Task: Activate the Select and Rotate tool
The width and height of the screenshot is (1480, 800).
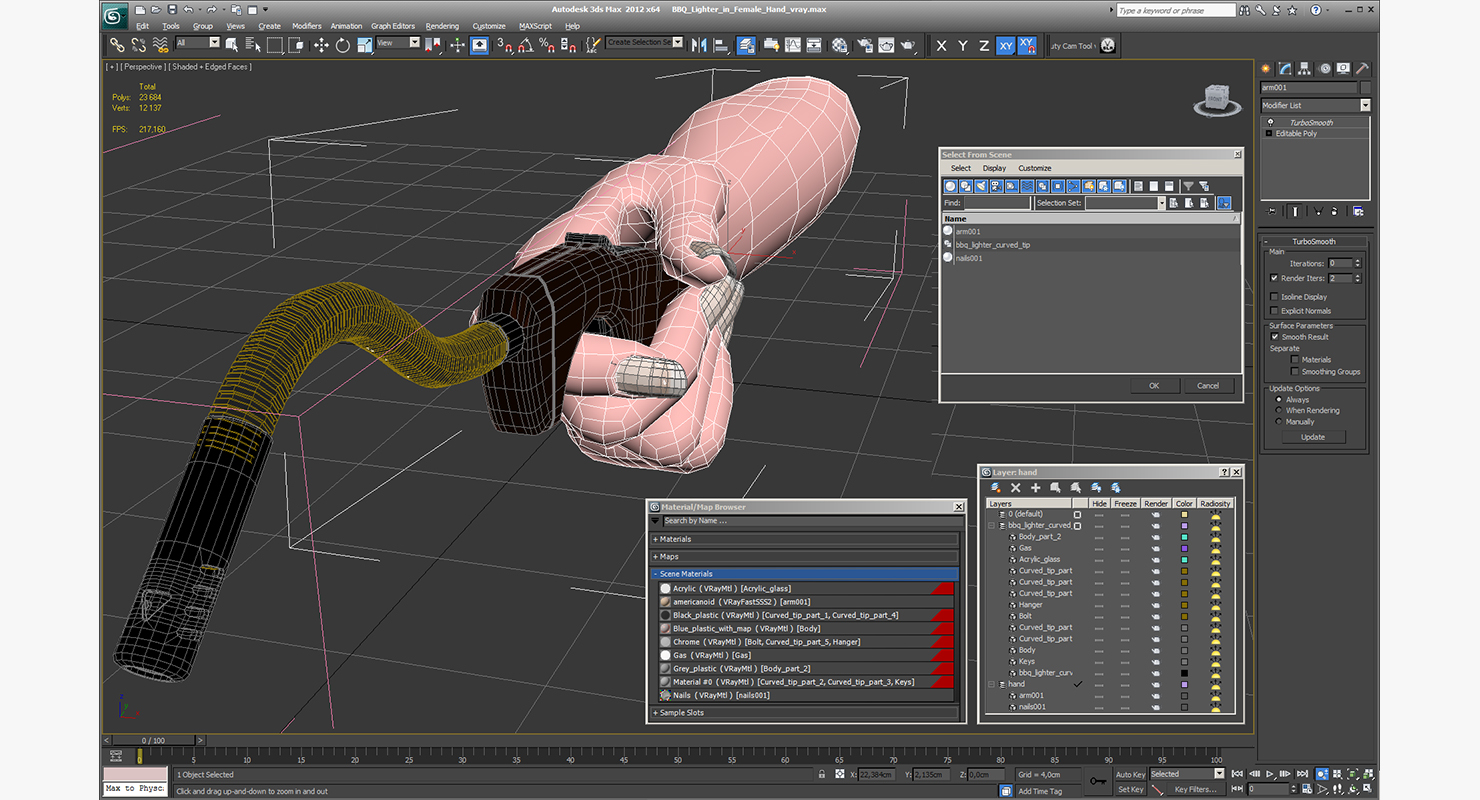Action: (x=343, y=45)
